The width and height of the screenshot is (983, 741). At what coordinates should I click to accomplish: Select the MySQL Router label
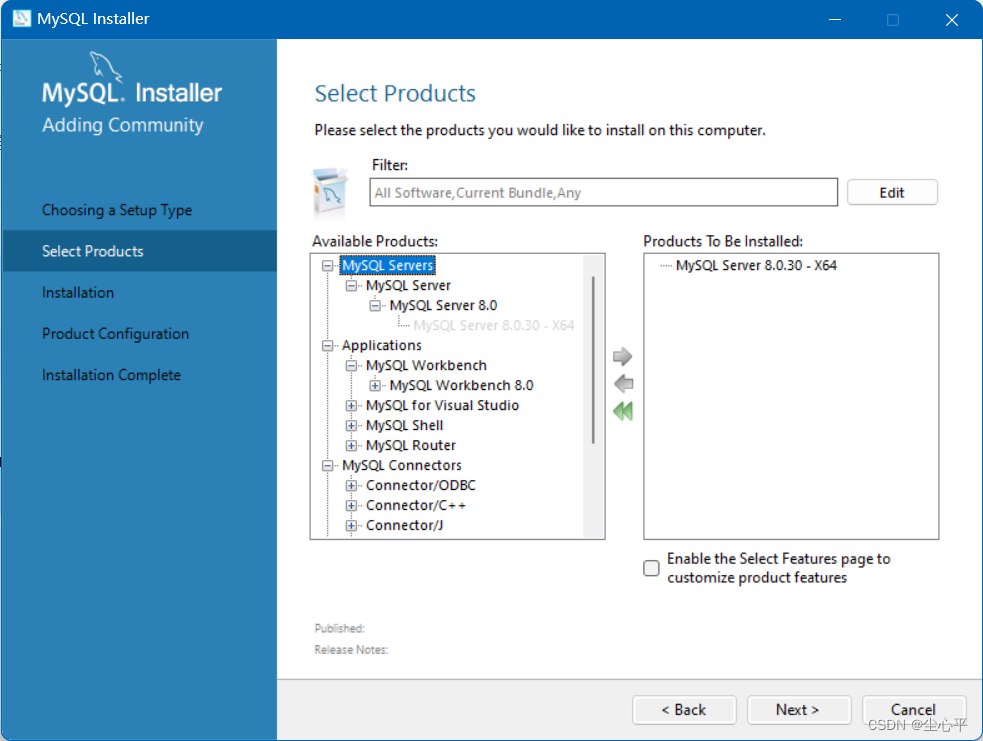click(411, 446)
